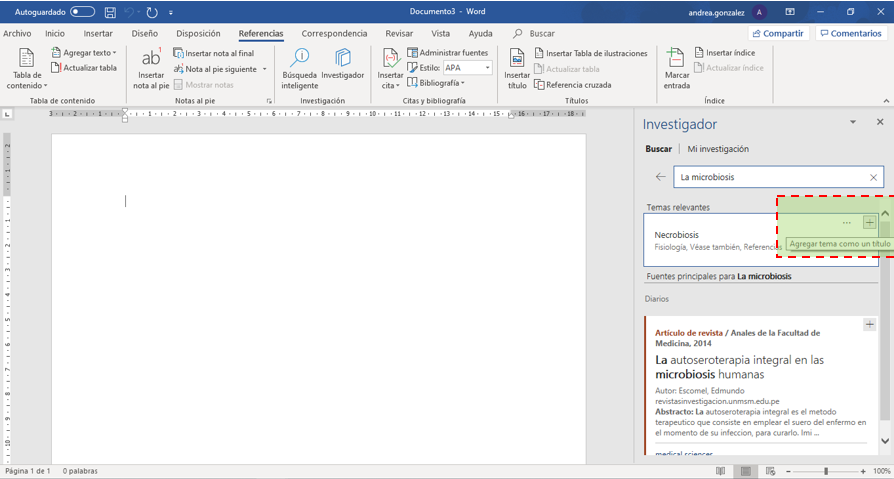Click Nota al pie siguiente

click(x=215, y=69)
